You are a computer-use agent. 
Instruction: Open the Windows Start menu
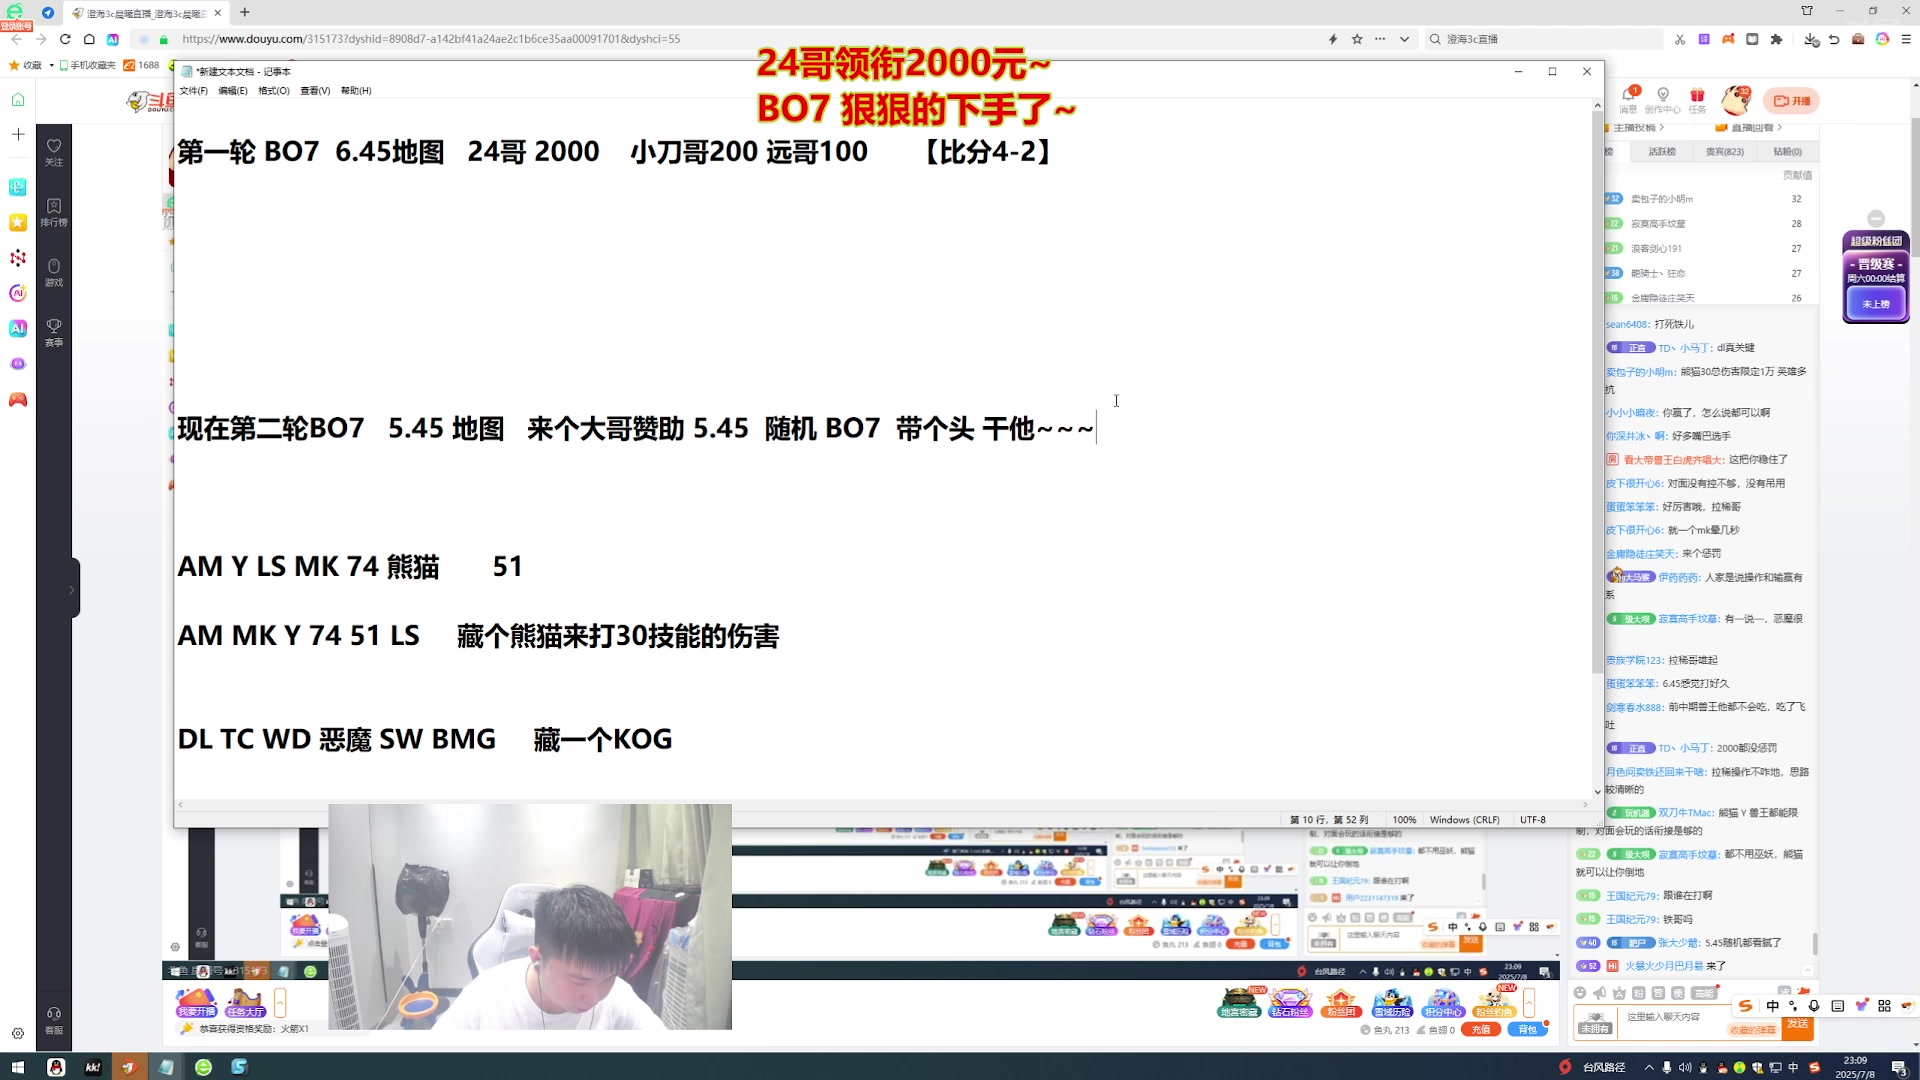(17, 1067)
